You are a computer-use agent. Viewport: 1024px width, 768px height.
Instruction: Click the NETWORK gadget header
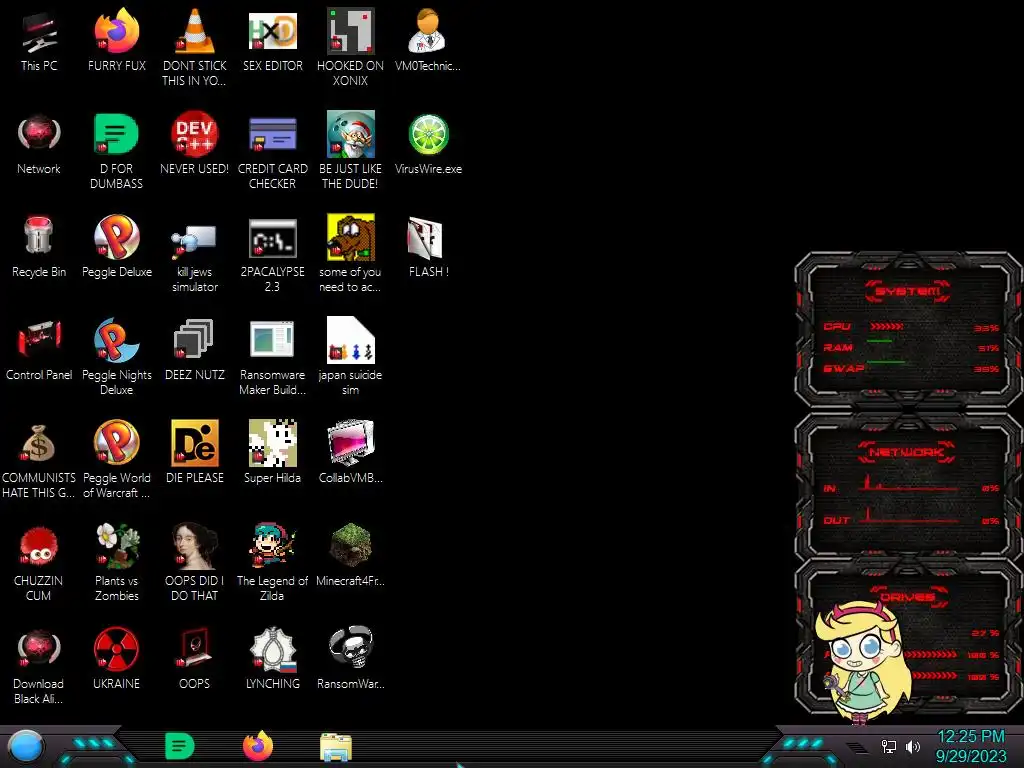[906, 452]
